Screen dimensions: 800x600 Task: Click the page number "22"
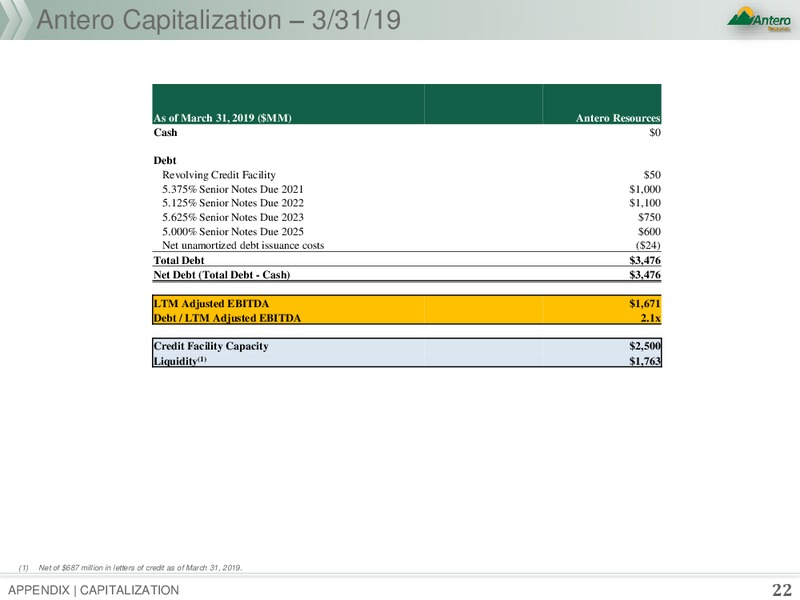[x=782, y=590]
